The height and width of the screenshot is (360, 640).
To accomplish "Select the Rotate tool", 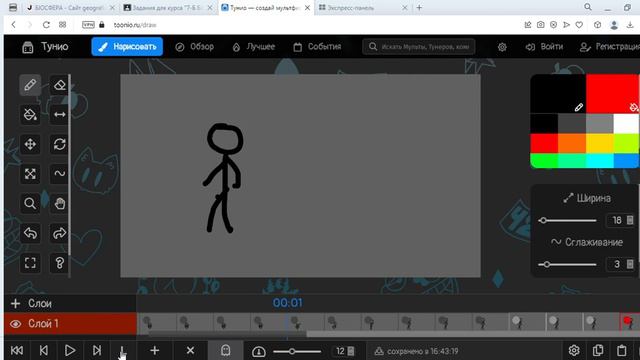I will (60, 144).
